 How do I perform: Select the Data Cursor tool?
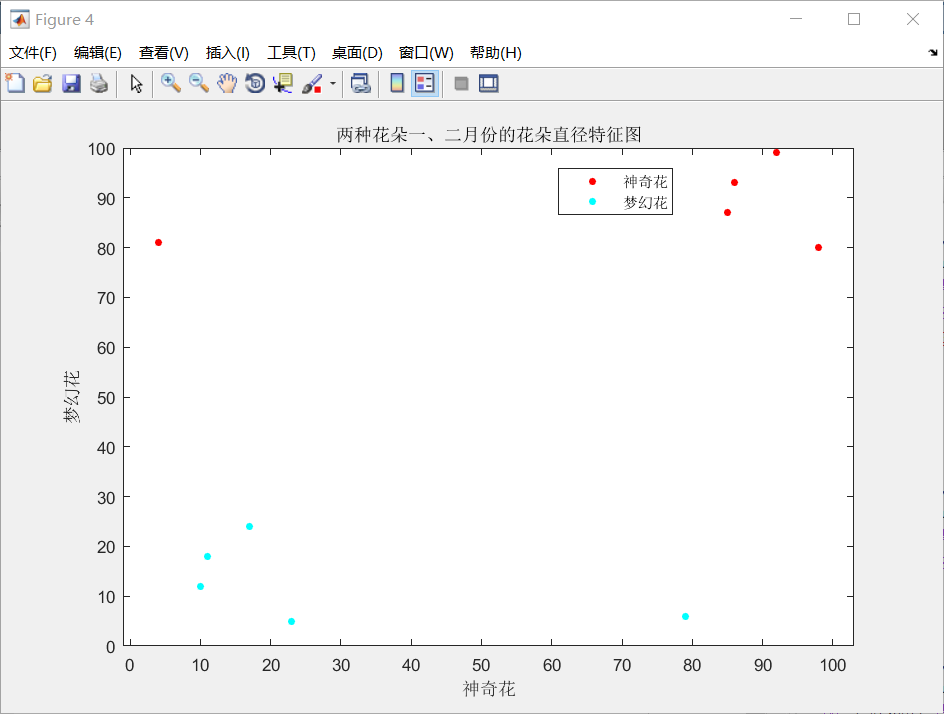[x=282, y=84]
